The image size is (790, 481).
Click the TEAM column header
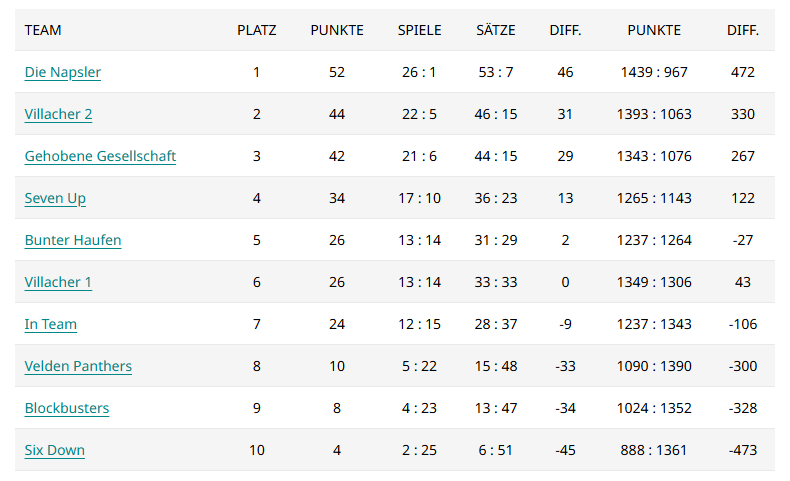pos(43,30)
